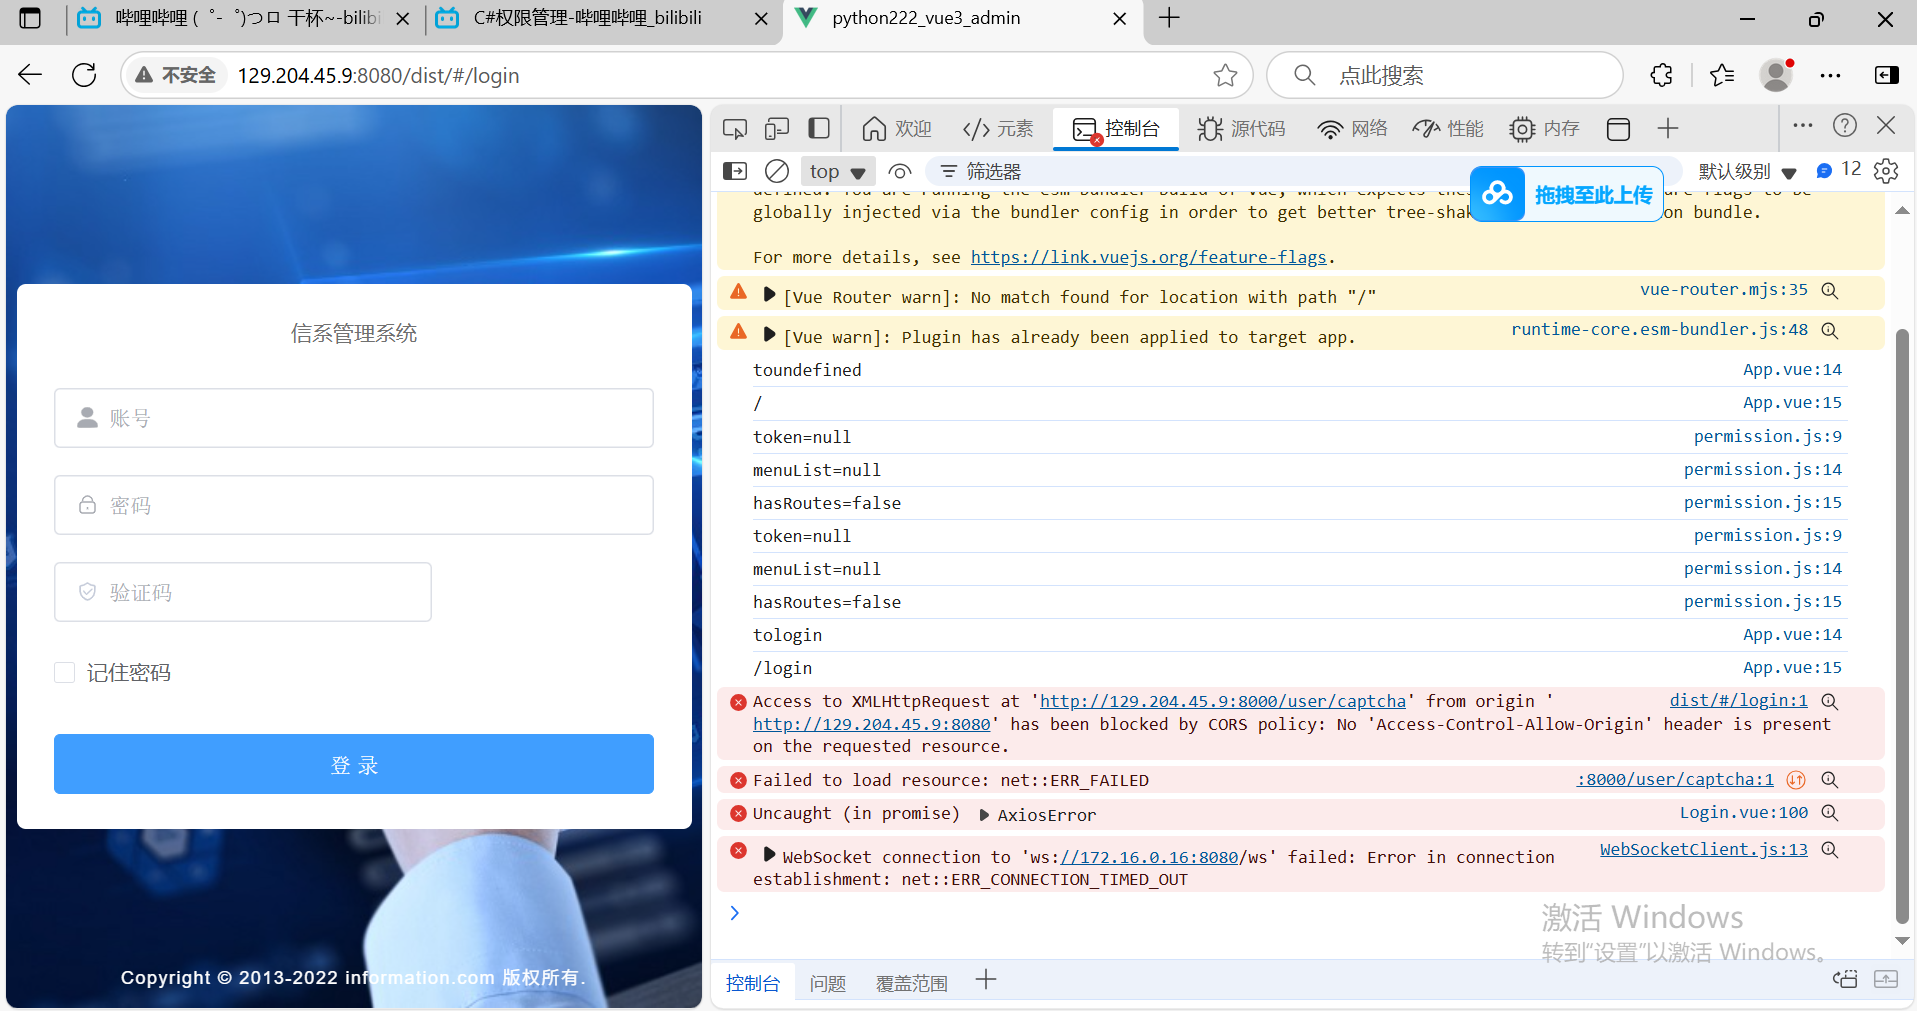
Task: Select the inspect element tool in DevTools
Action: (x=734, y=128)
